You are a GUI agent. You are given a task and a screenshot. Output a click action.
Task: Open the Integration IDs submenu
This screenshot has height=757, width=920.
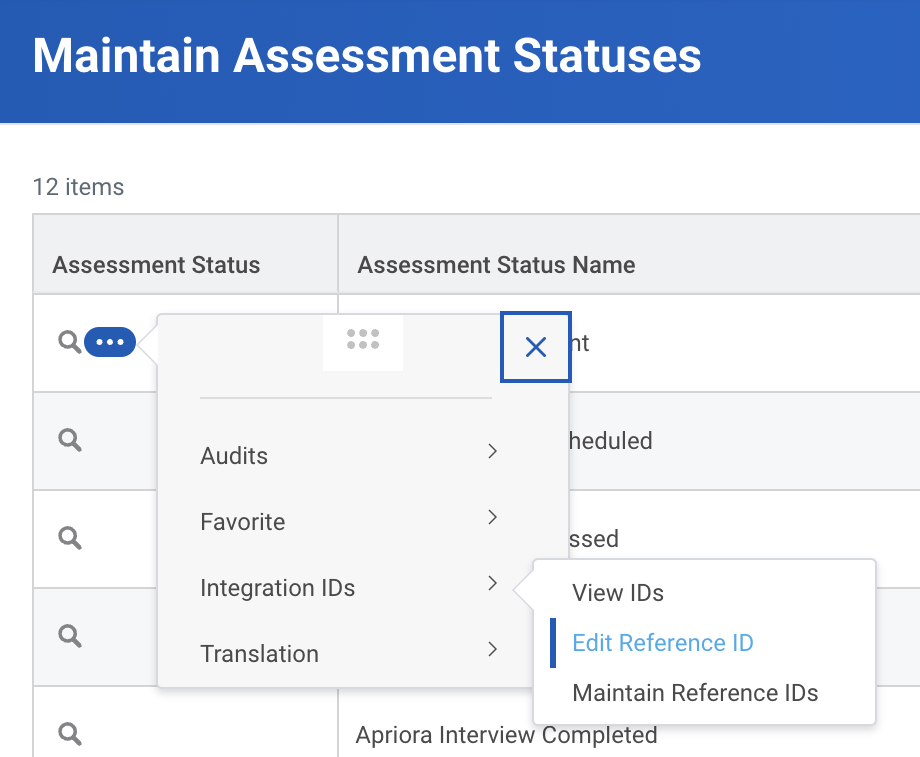[349, 587]
